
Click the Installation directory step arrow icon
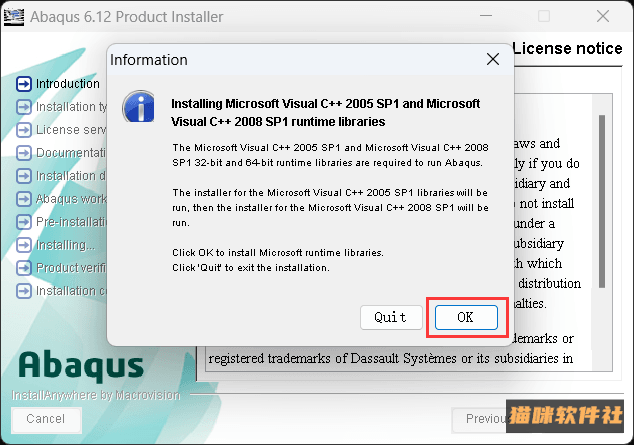[24, 176]
